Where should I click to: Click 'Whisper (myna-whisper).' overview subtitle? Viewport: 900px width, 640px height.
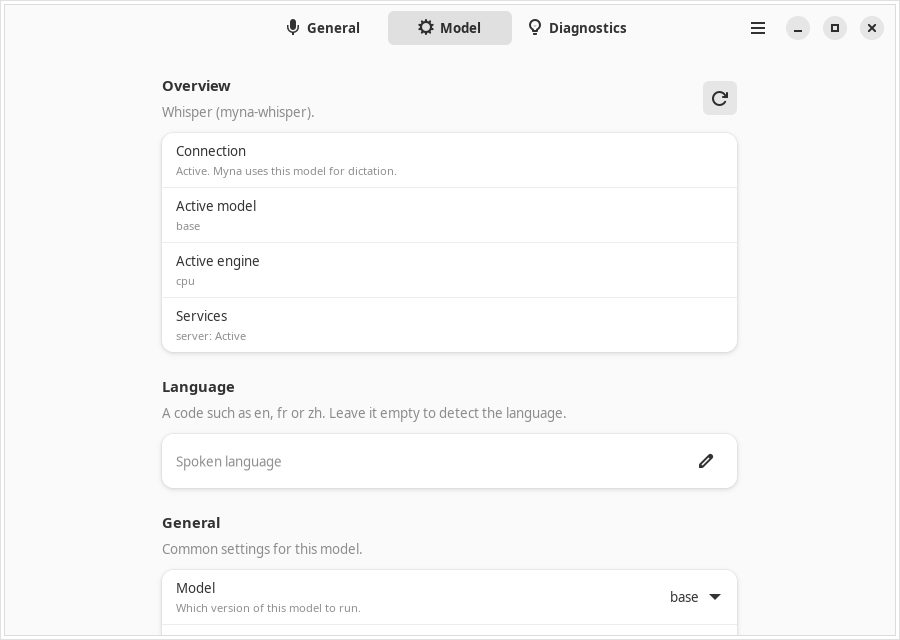pos(238,112)
